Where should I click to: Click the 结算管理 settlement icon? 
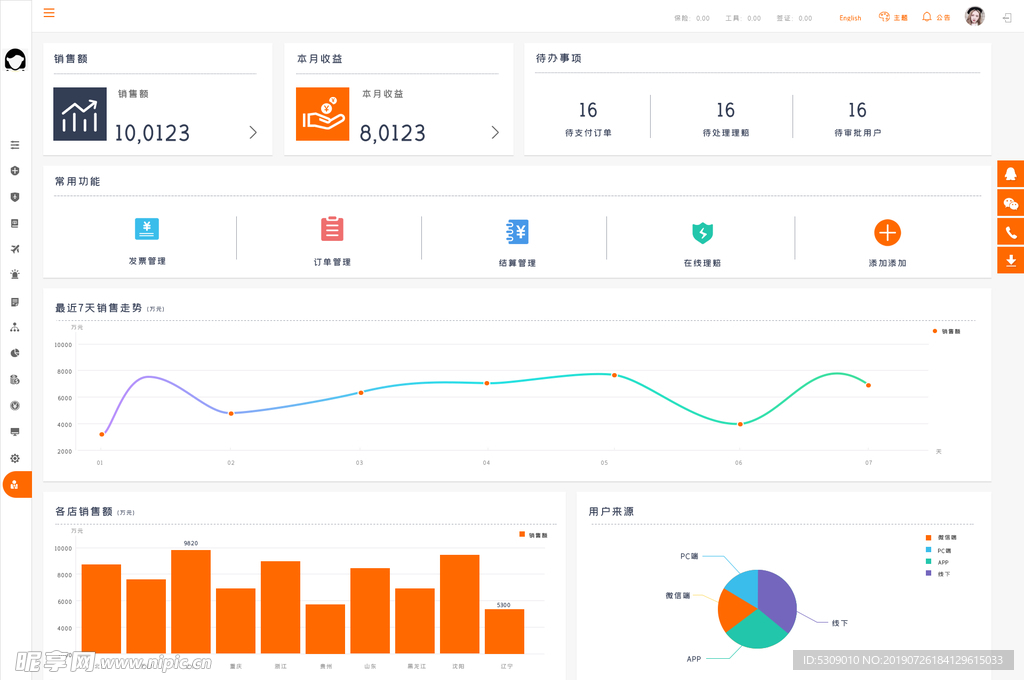(x=517, y=232)
